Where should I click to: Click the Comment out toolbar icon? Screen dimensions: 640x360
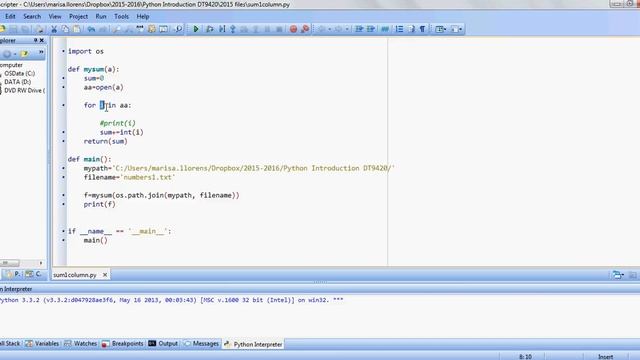point(385,29)
